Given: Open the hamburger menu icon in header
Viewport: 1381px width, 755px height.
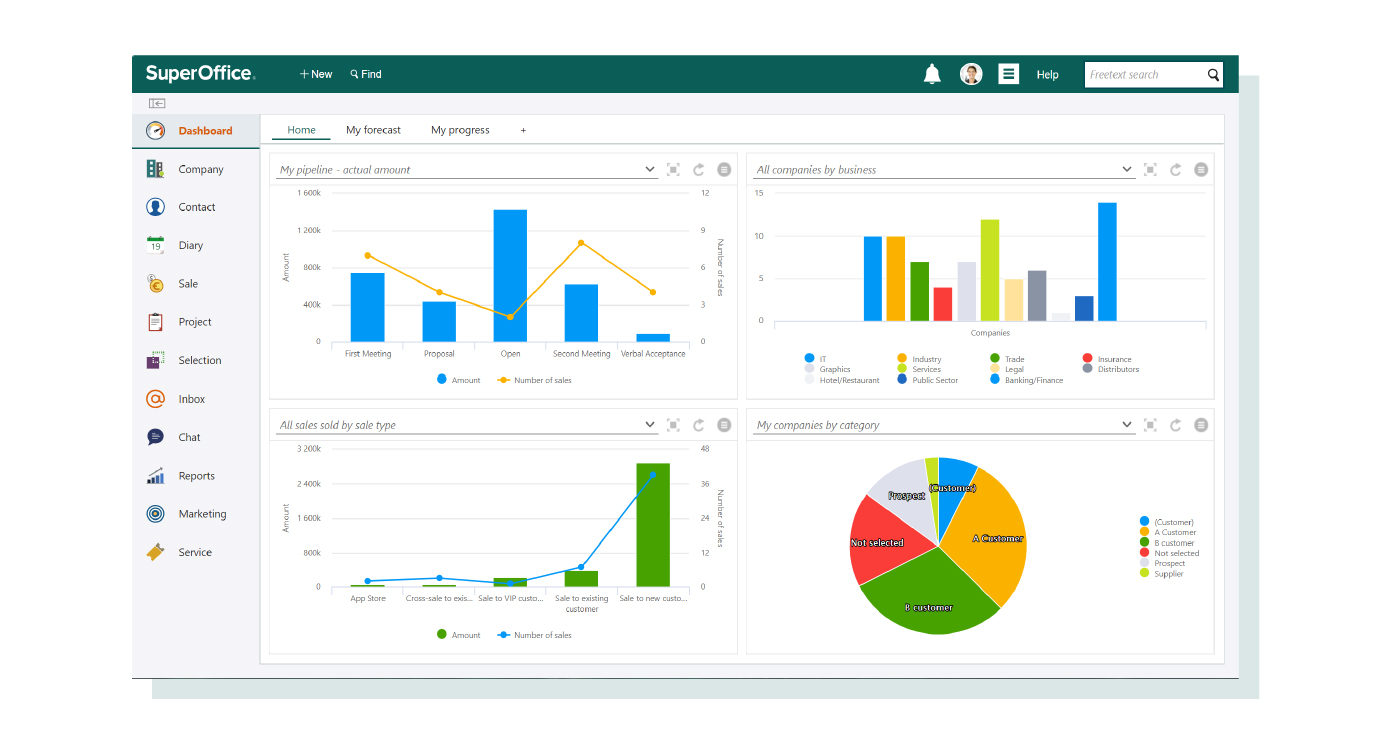Looking at the screenshot, I should [x=1008, y=74].
